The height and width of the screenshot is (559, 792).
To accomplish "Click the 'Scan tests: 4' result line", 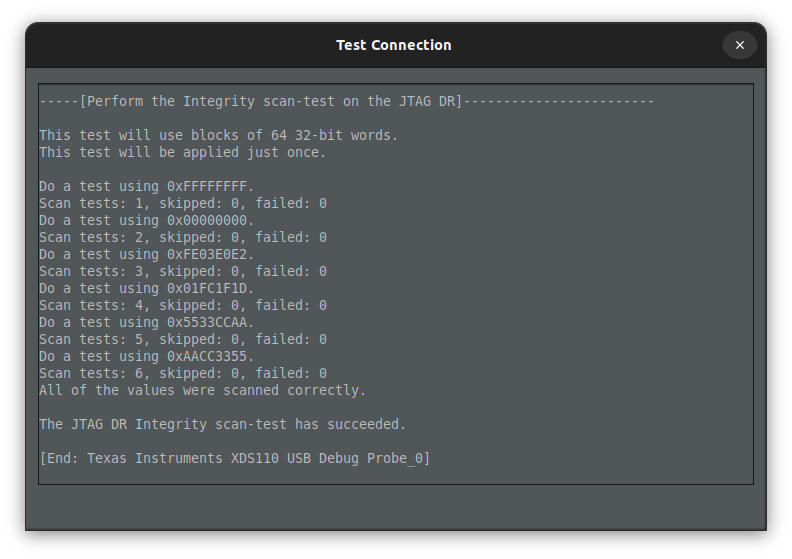I will click(x=182, y=305).
